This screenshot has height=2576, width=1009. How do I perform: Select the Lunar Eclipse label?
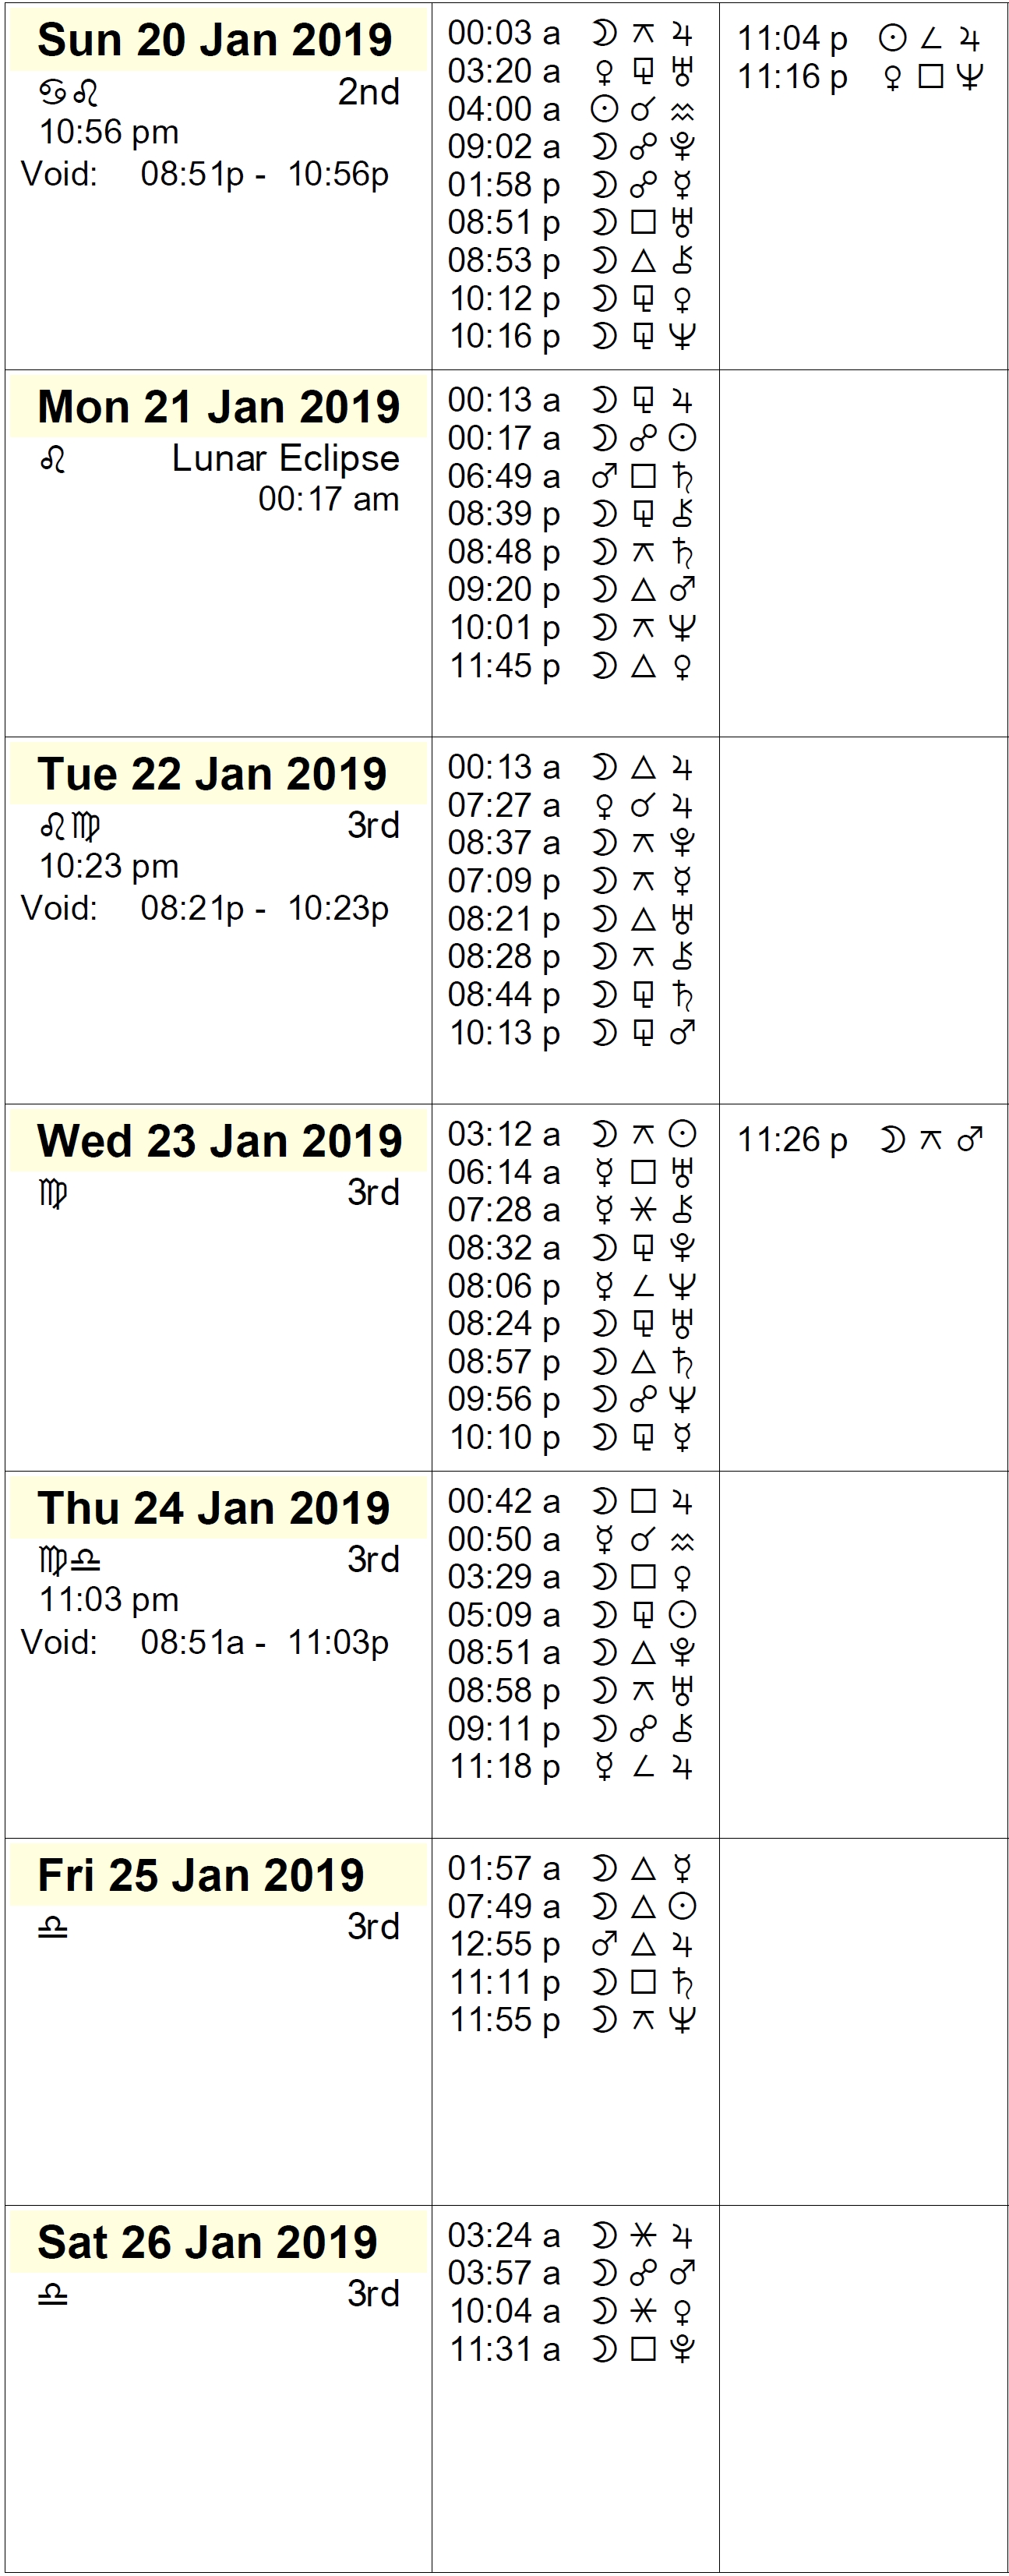coord(285,458)
